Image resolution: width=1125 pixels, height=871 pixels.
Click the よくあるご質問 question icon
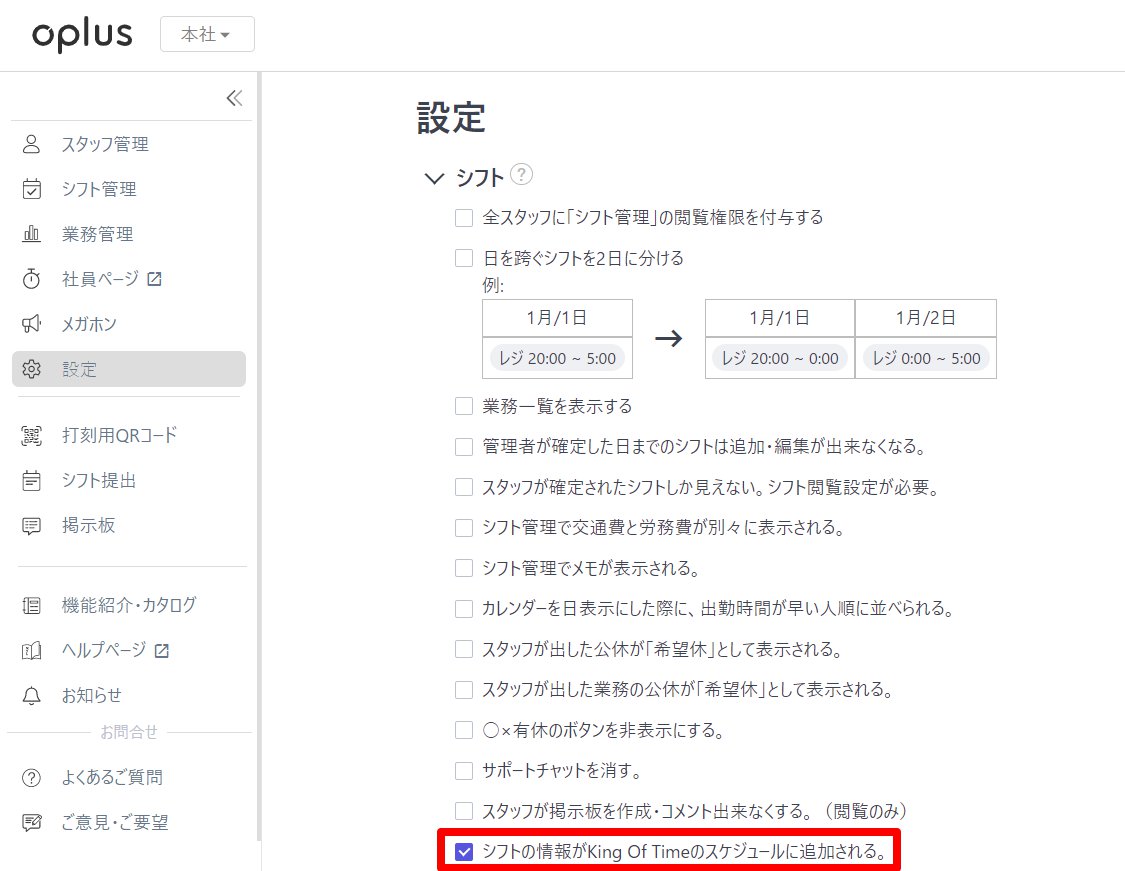tap(32, 778)
